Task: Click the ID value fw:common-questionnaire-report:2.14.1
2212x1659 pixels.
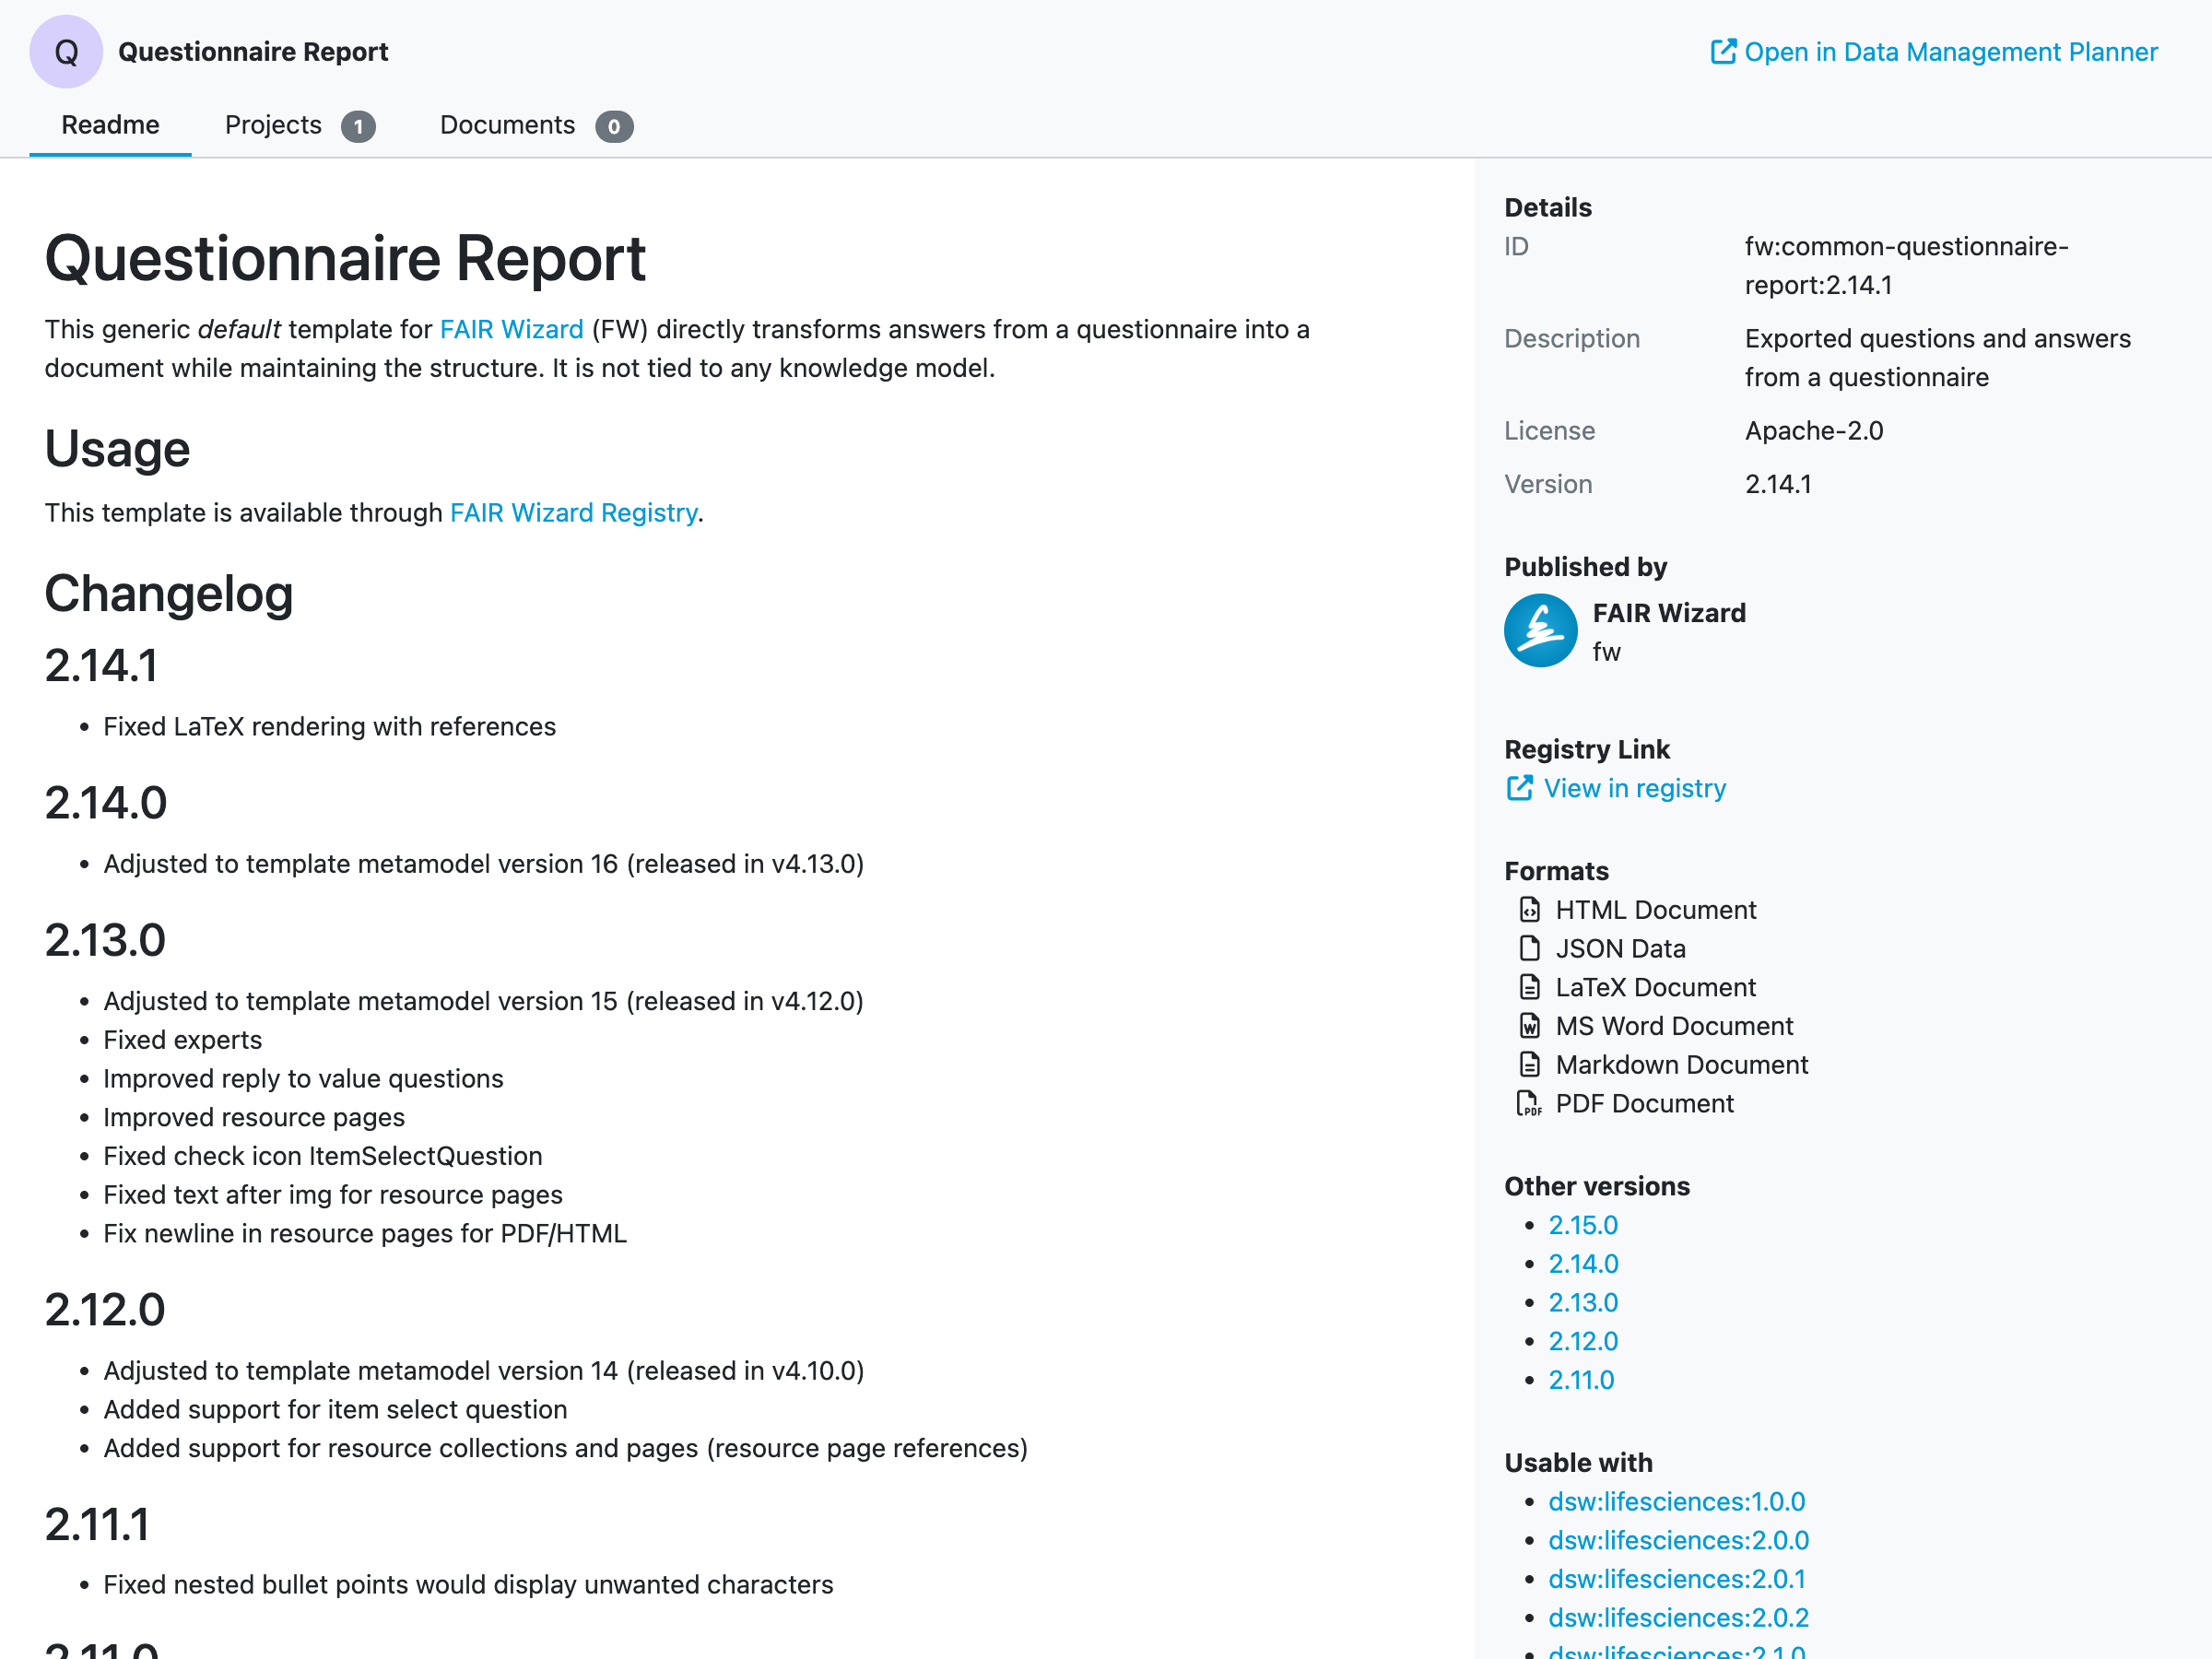Action: coord(1907,266)
